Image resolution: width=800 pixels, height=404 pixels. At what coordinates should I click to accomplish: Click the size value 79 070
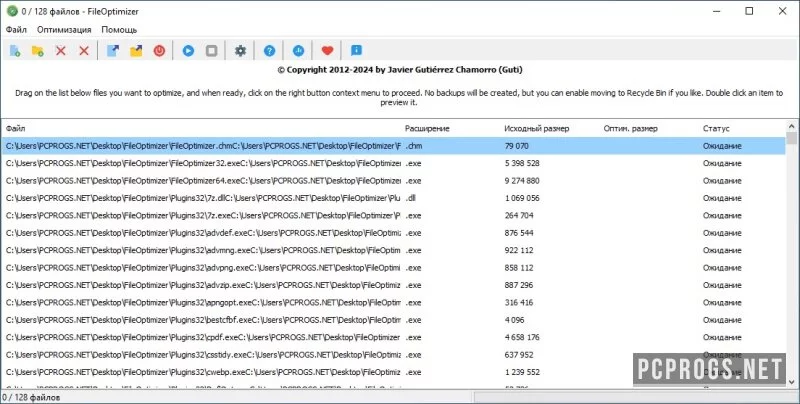pyautogui.click(x=517, y=146)
